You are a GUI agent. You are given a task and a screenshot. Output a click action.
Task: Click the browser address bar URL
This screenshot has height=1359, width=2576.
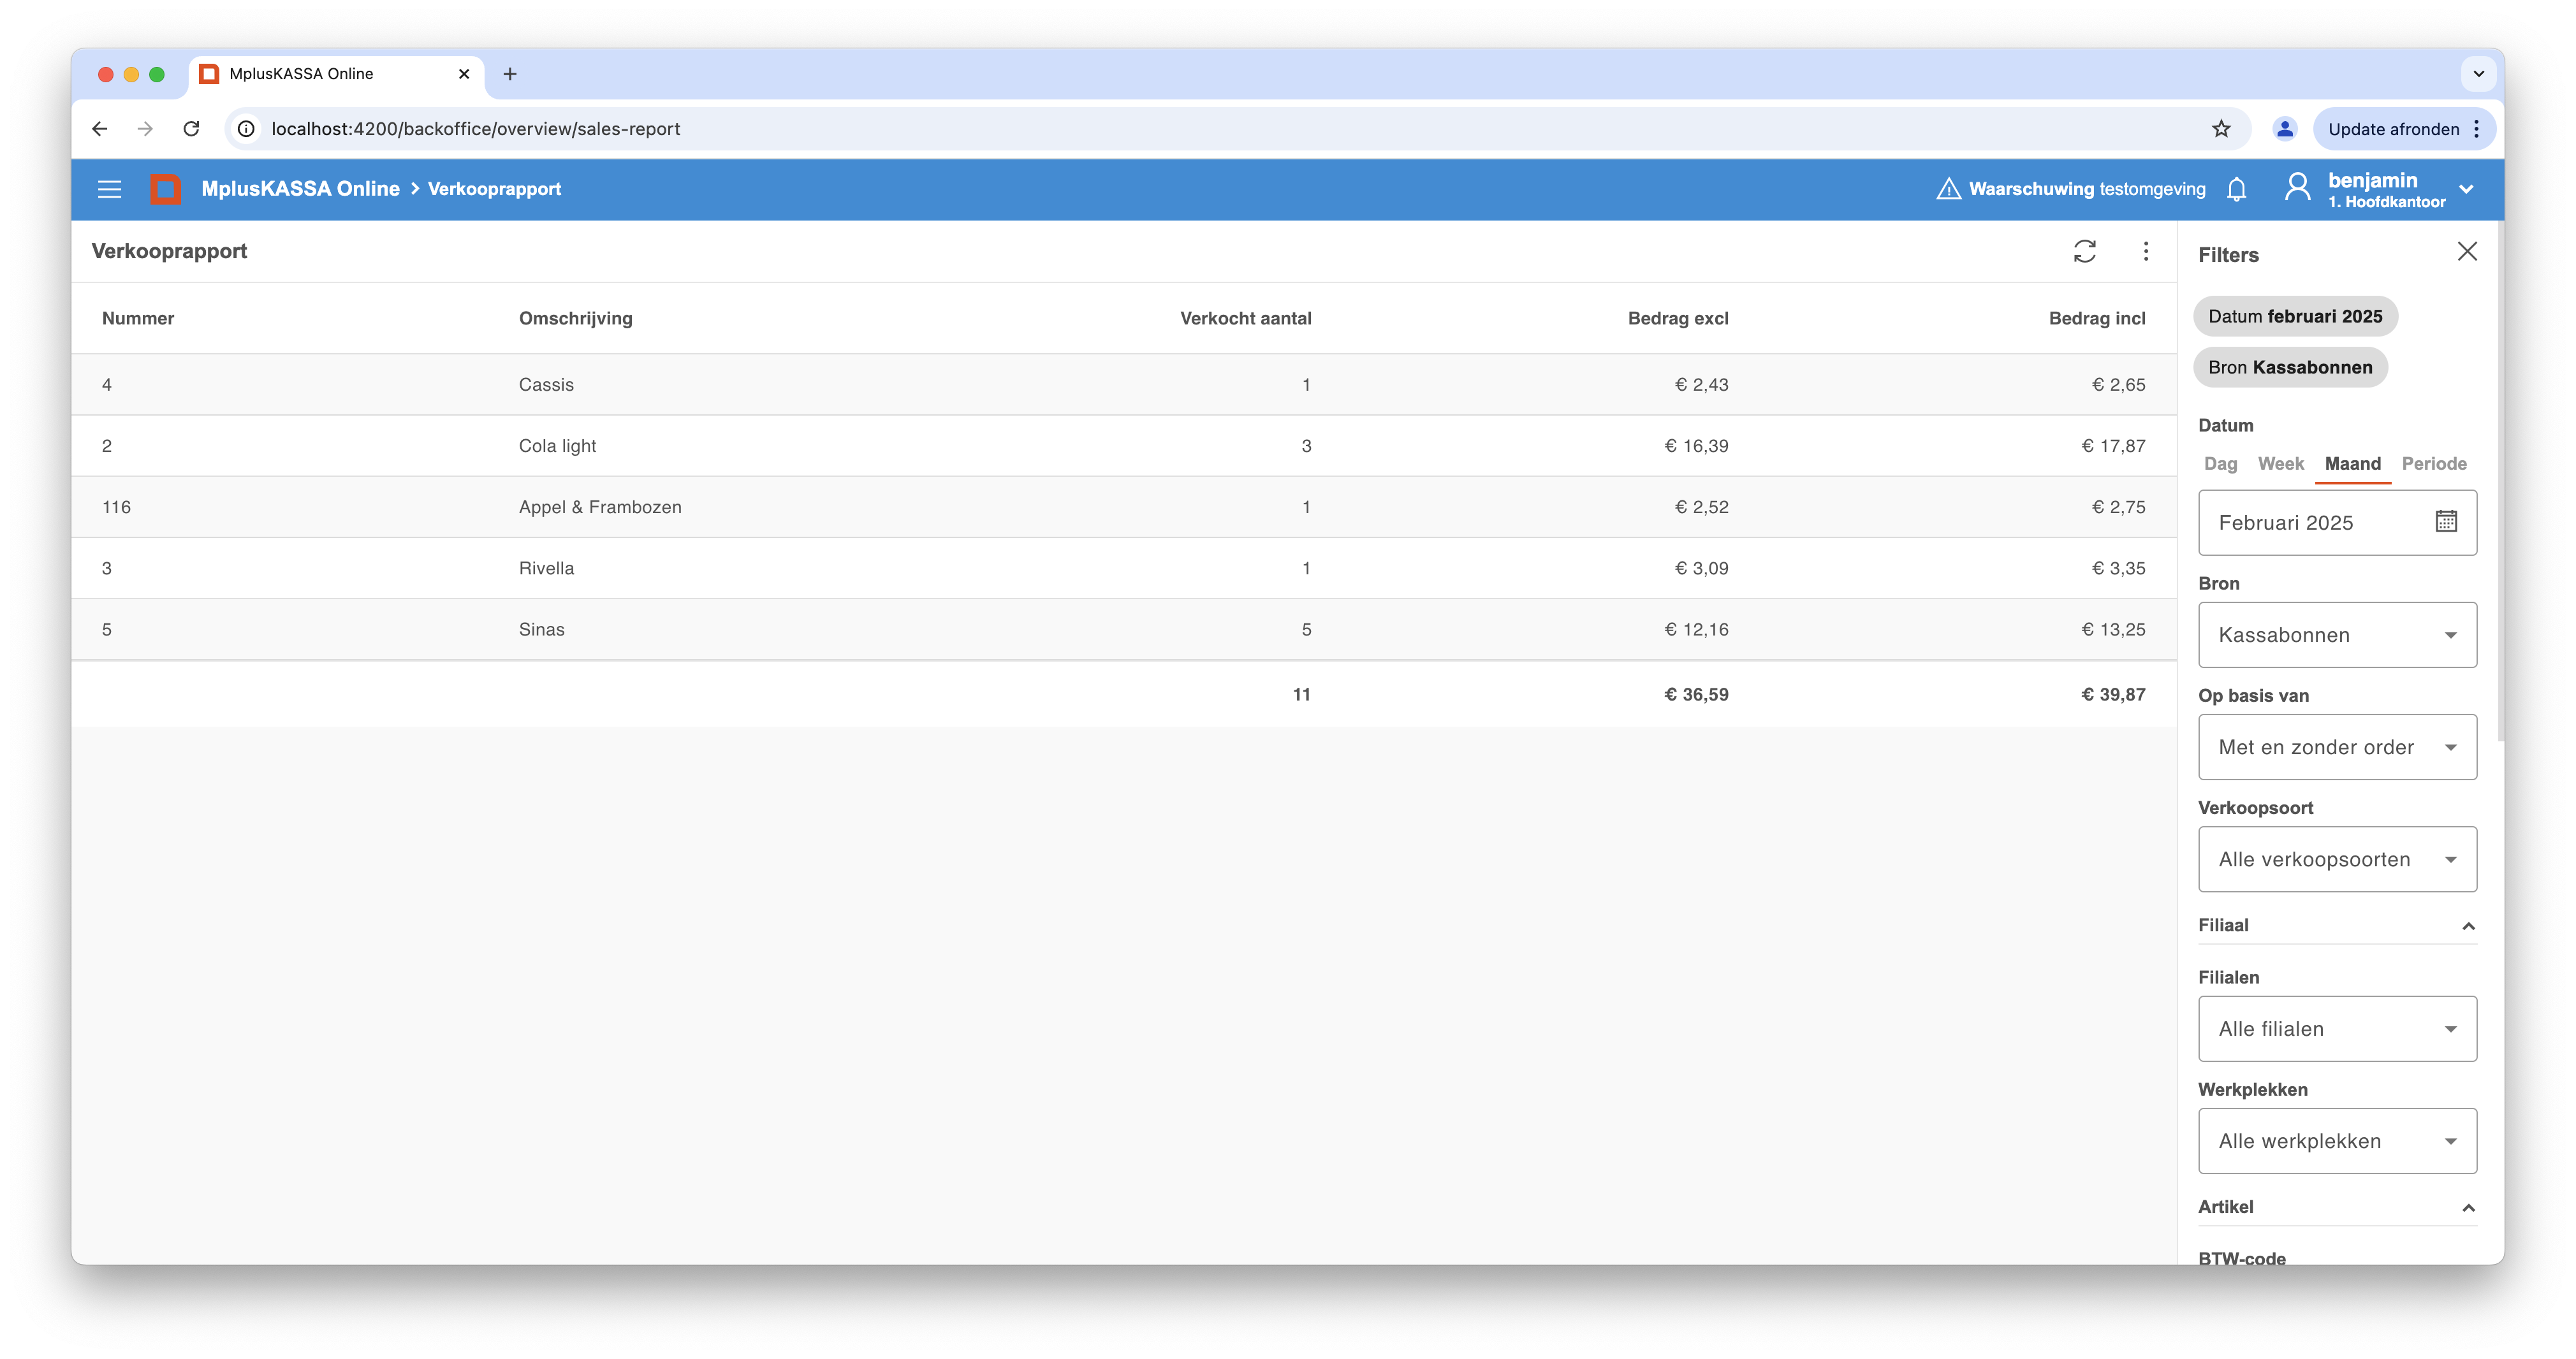point(475,129)
